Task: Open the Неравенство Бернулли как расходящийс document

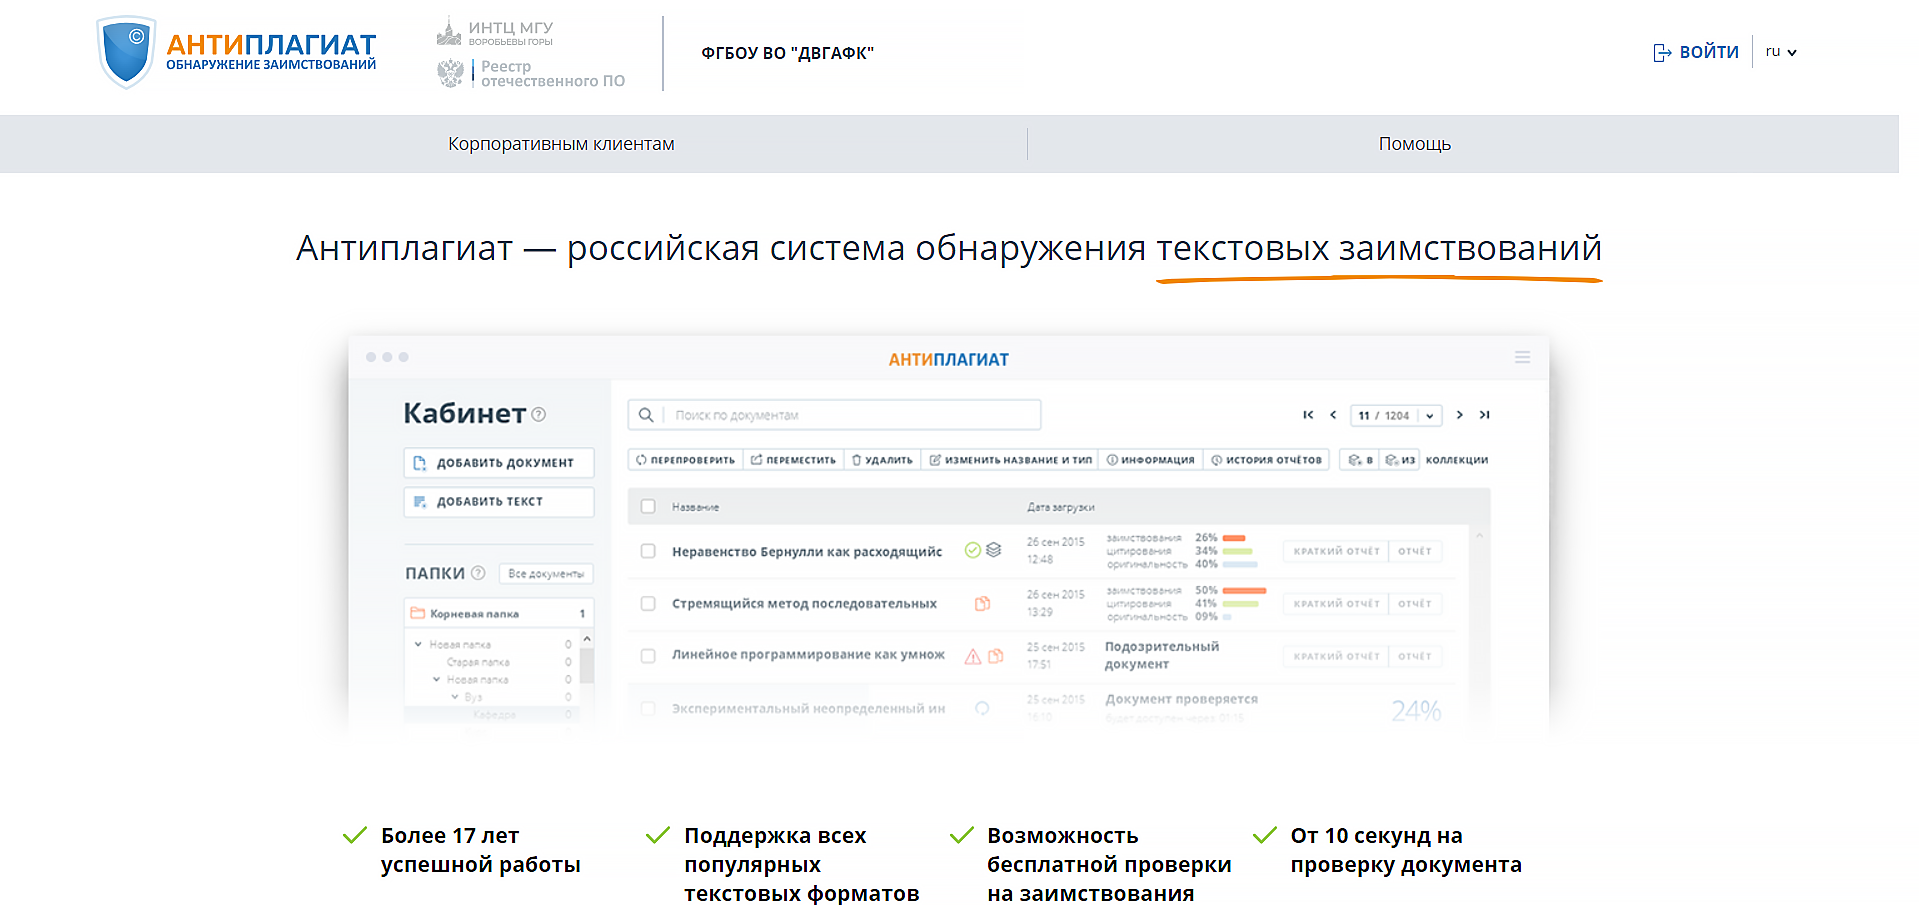Action: [807, 552]
